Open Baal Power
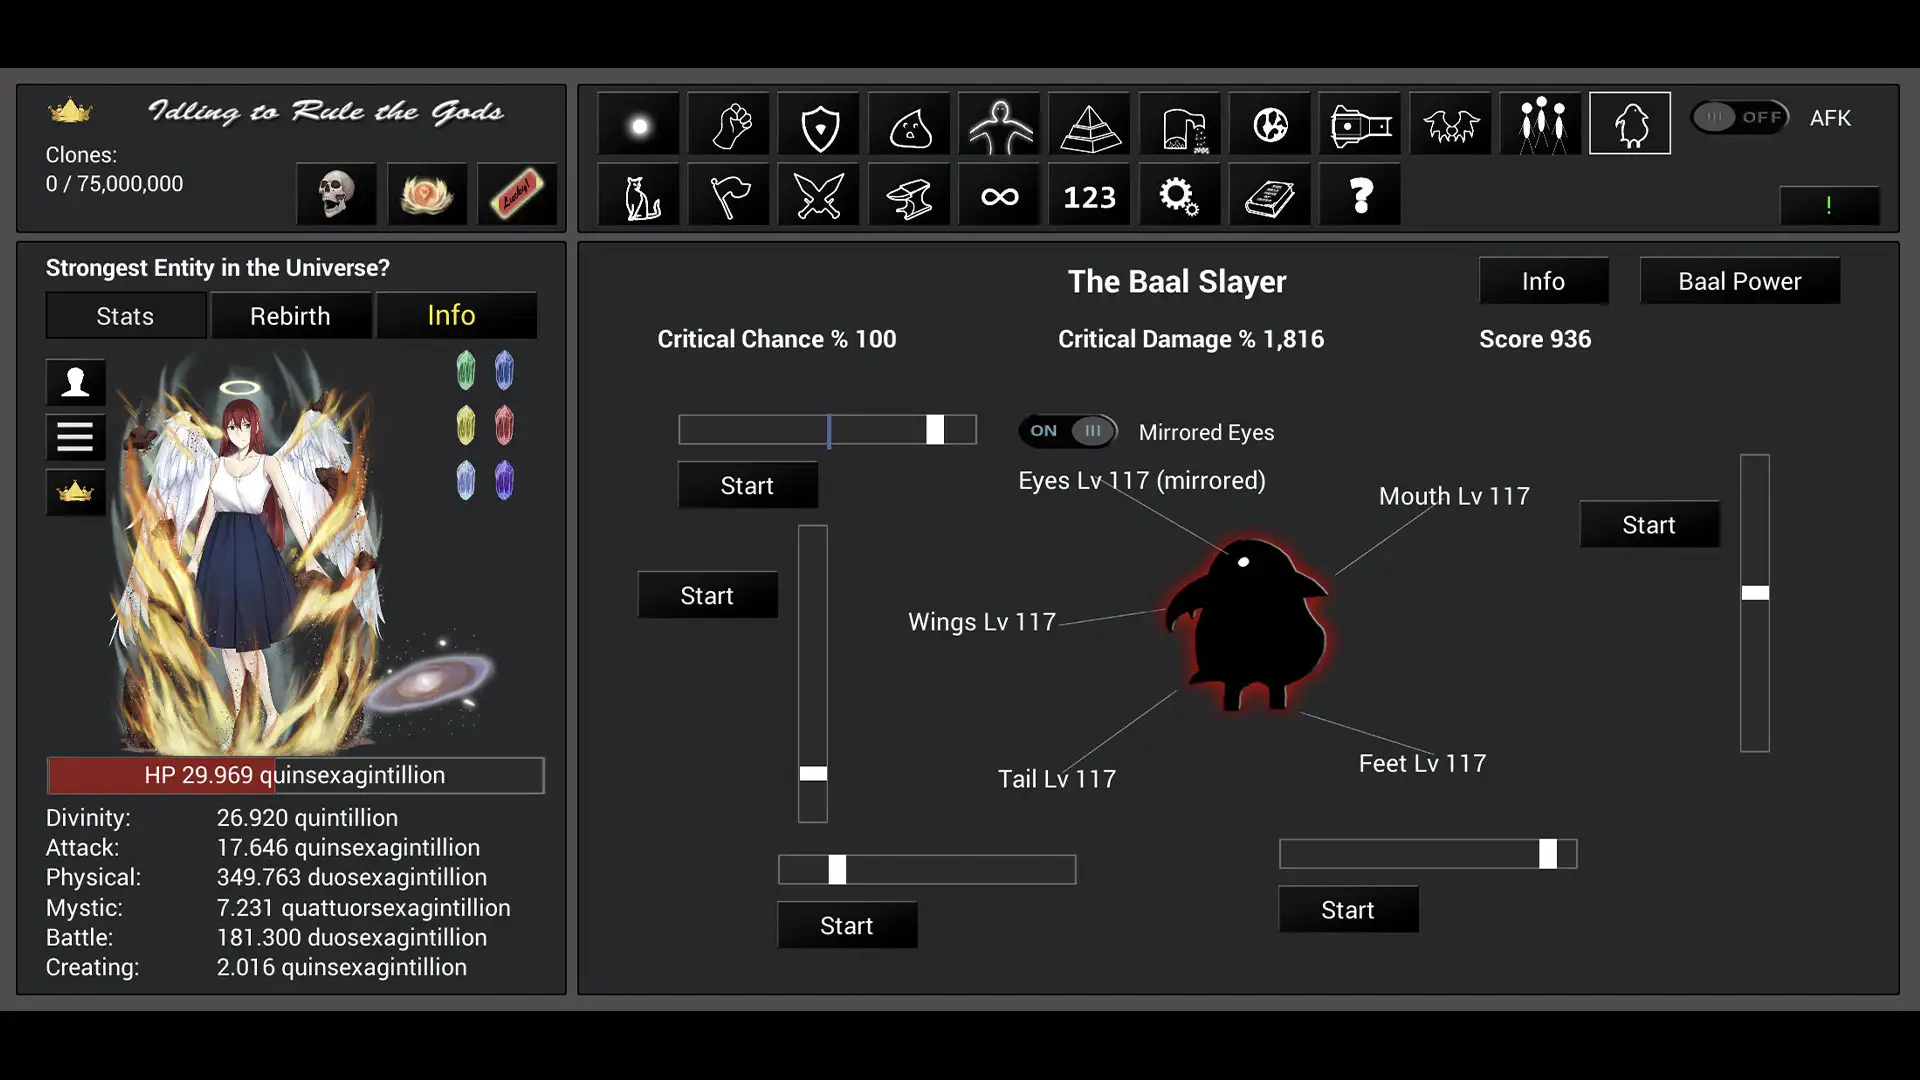Screen dimensions: 1920x1080 (1739, 281)
